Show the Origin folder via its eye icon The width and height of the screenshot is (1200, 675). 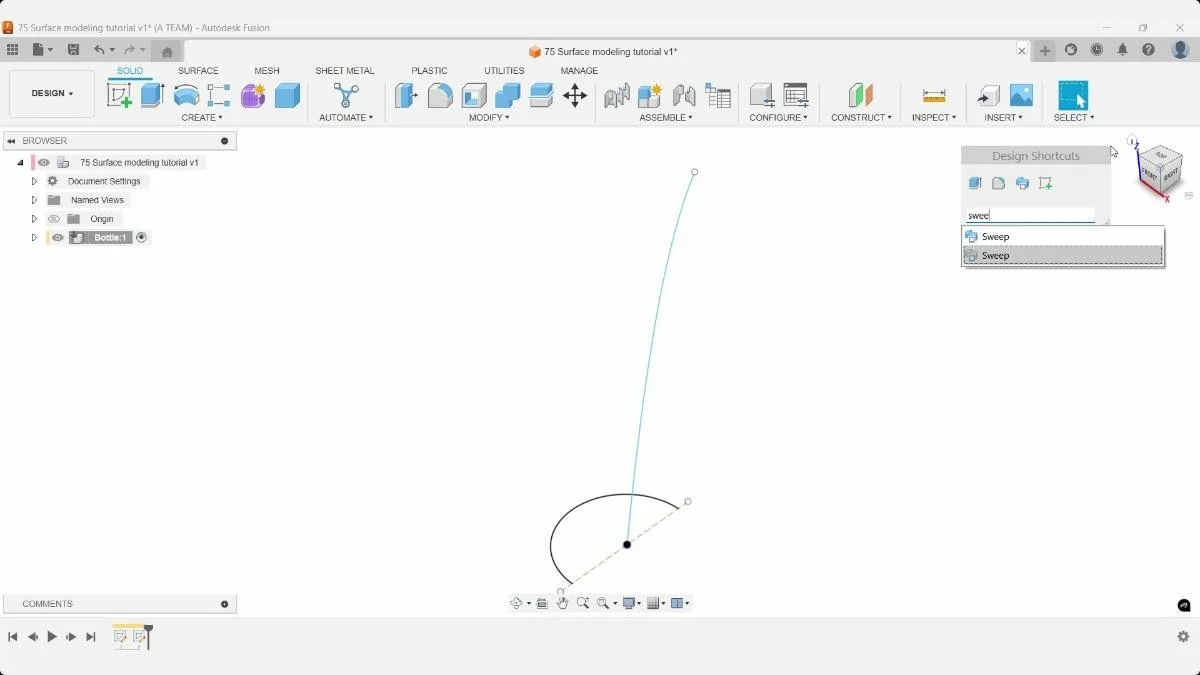pos(54,219)
